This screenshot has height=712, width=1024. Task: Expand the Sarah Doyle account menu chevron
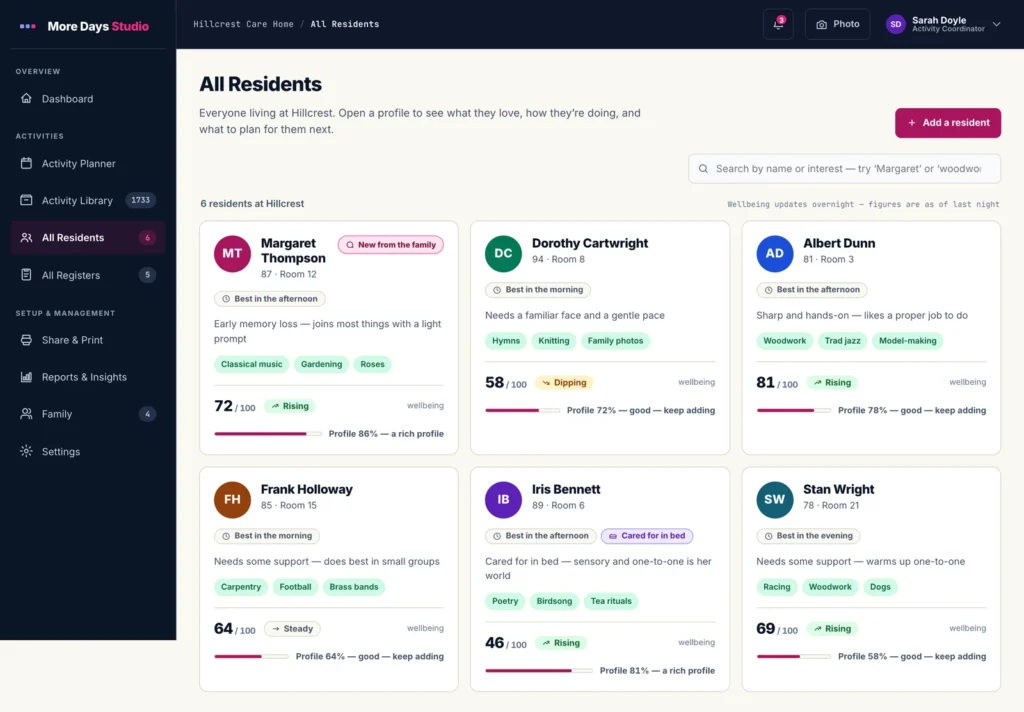coord(997,24)
